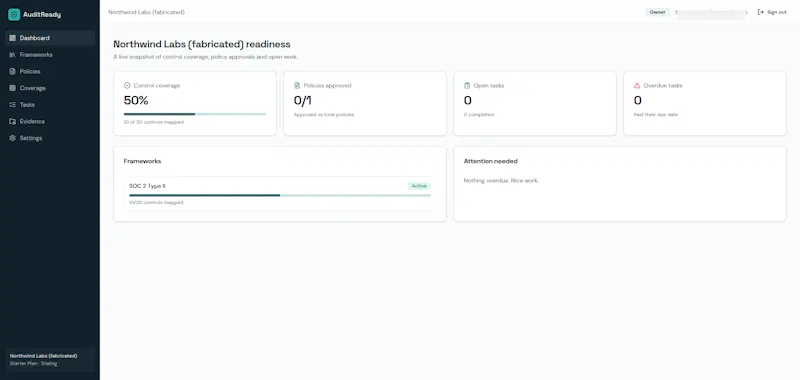This screenshot has height=380, width=800.
Task: Click the Overdue tasks warning triangle icon
Action: pos(637,86)
